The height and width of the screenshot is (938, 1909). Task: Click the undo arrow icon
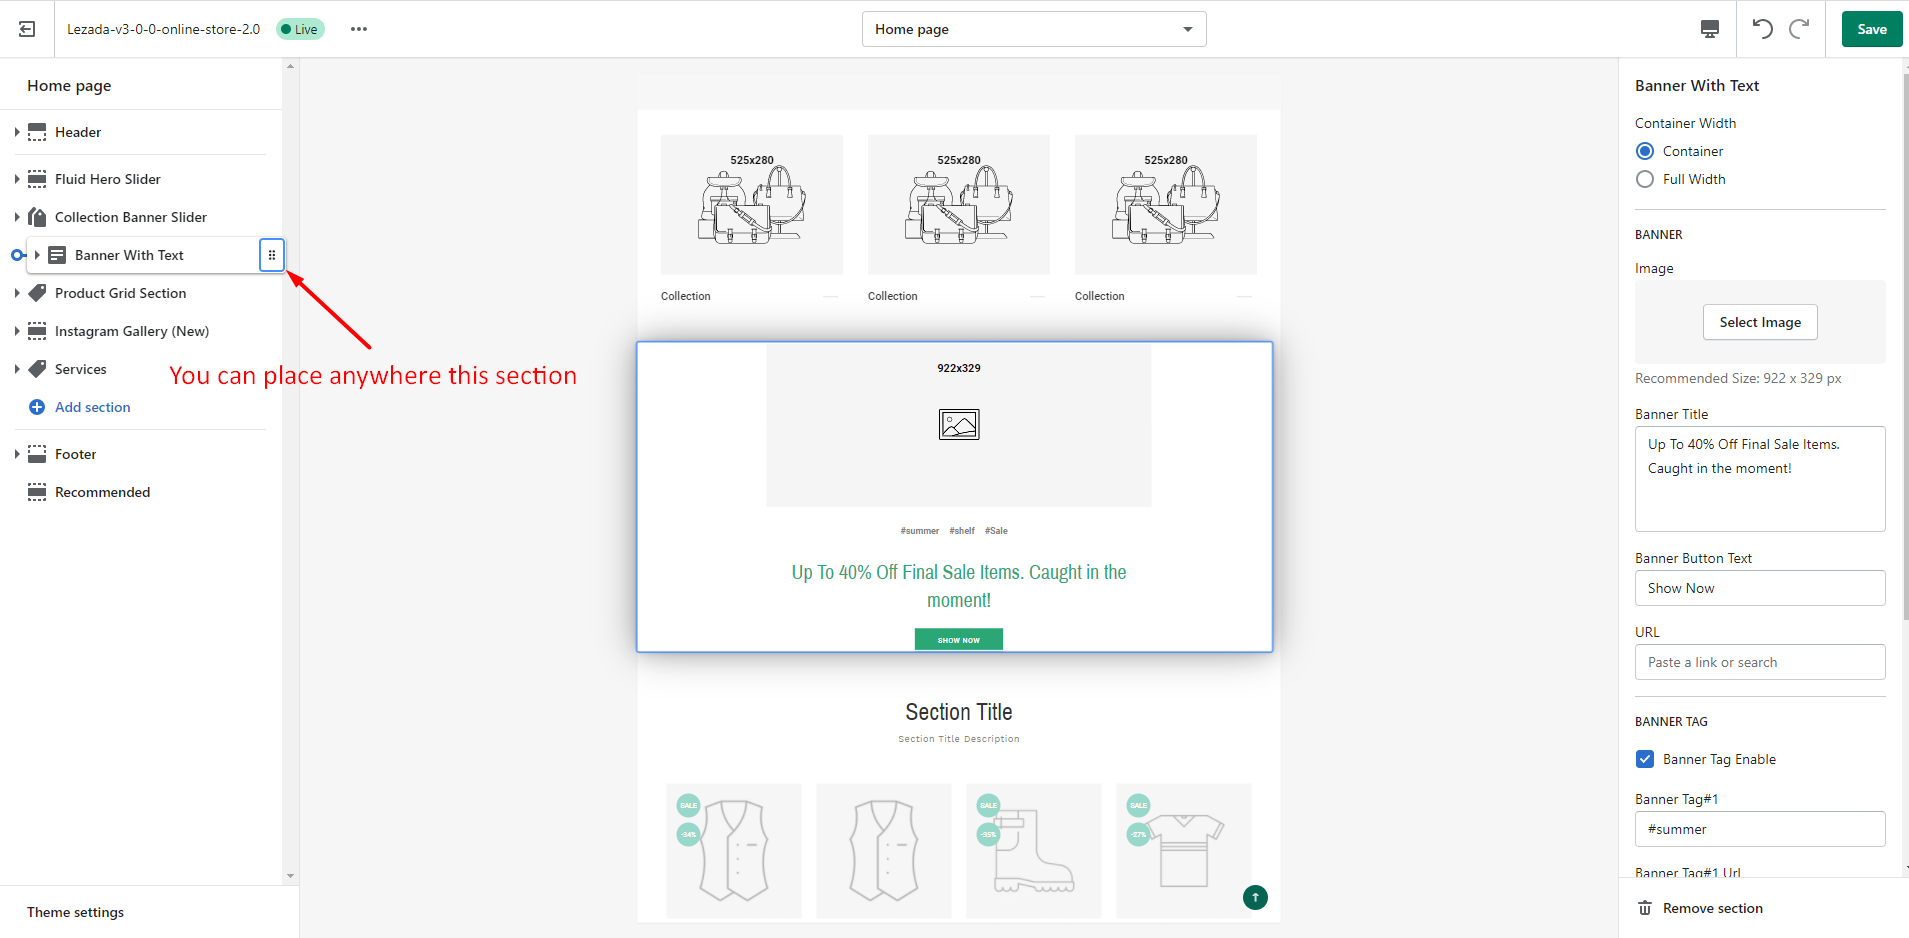pyautogui.click(x=1763, y=29)
